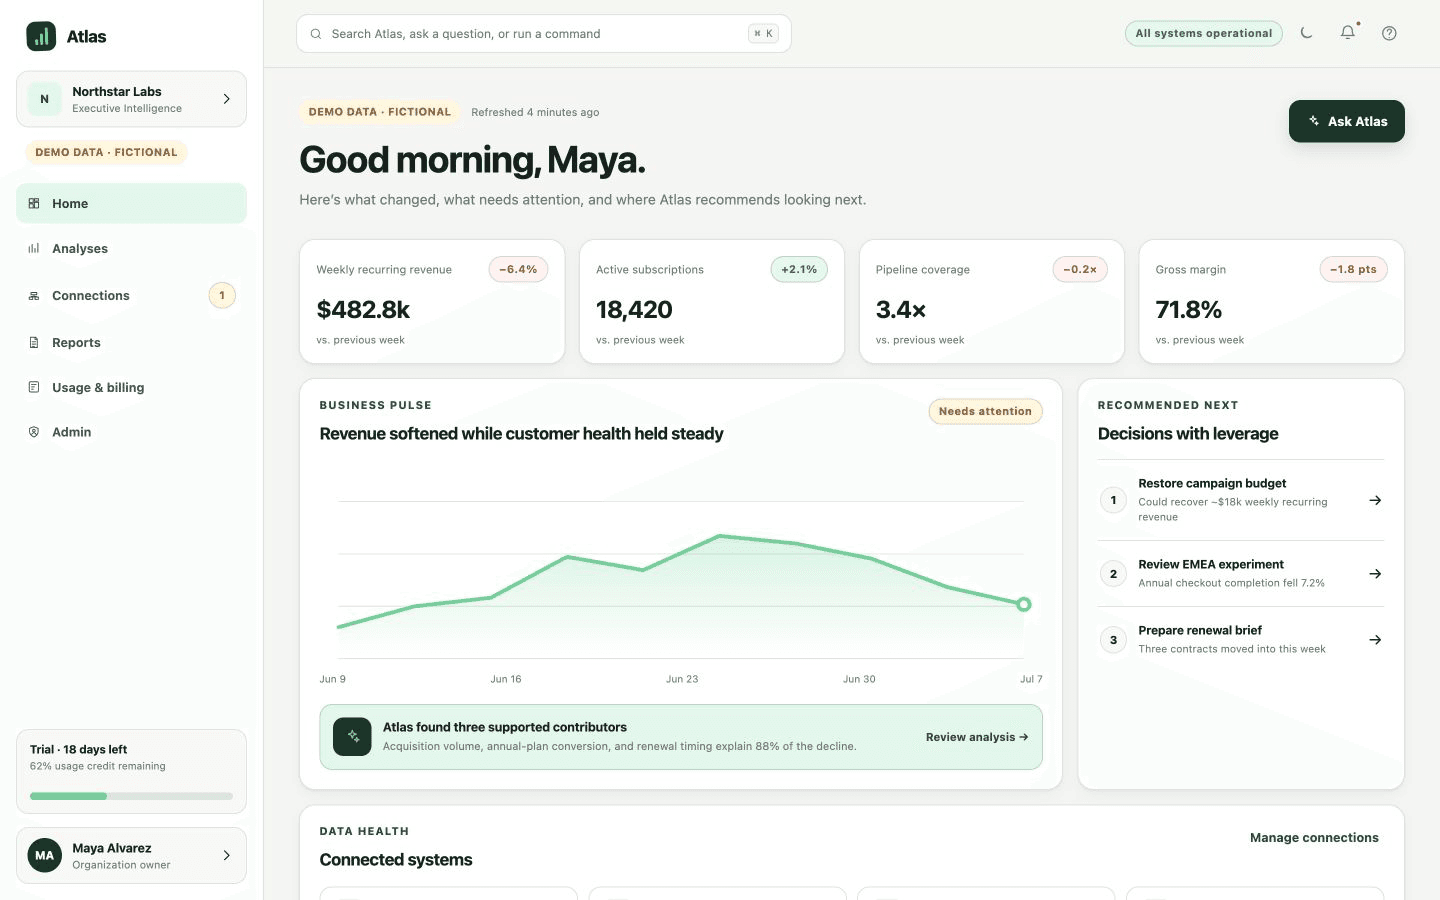Click the chart's Jul 7 endpoint marker
Image resolution: width=1440 pixels, height=900 pixels.
coord(1023,604)
